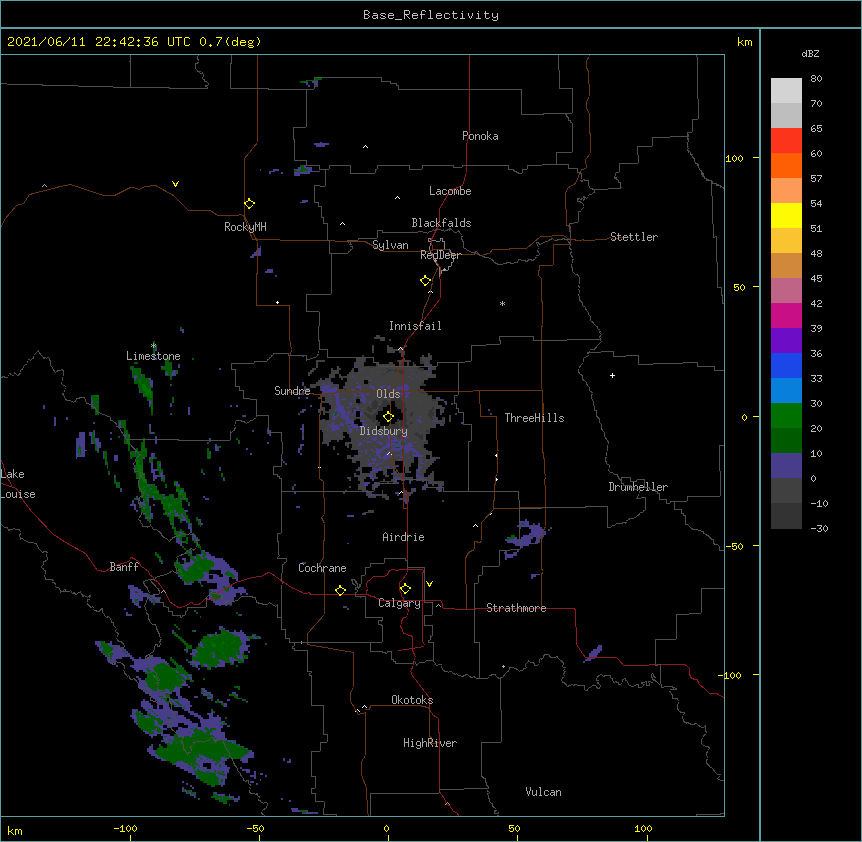
Task: Click the yellow marker below Cochrane
Action: 340,590
